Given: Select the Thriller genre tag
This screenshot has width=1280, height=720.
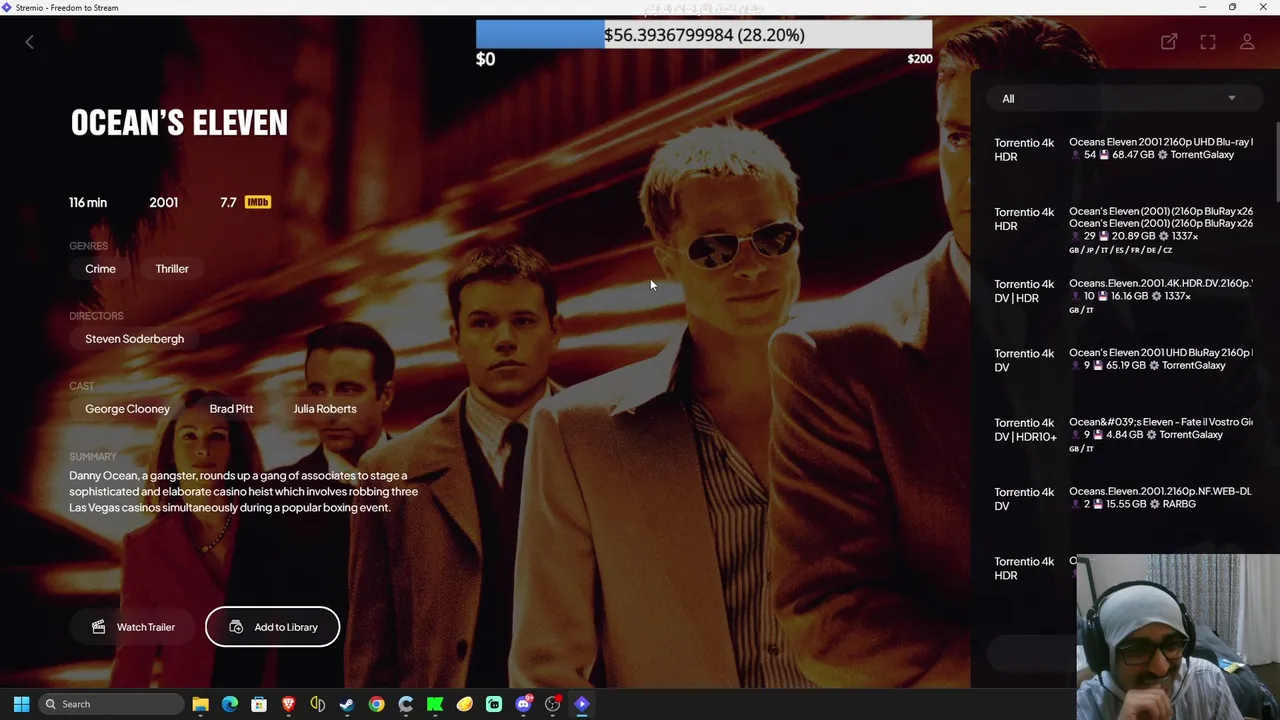Looking at the screenshot, I should tap(172, 269).
